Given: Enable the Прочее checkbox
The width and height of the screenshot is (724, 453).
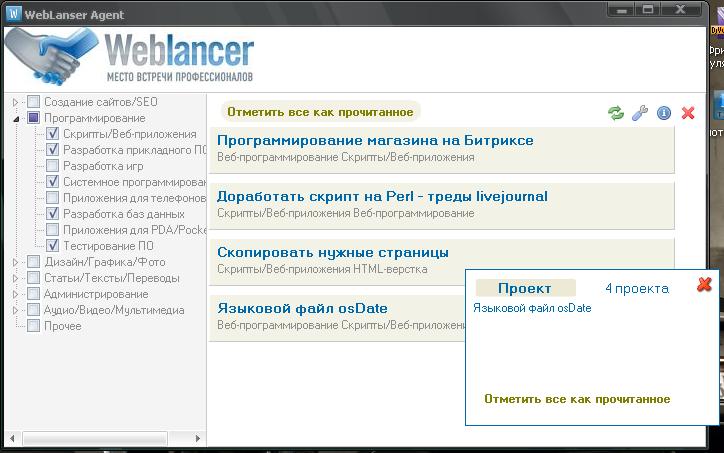Looking at the screenshot, I should (33, 326).
